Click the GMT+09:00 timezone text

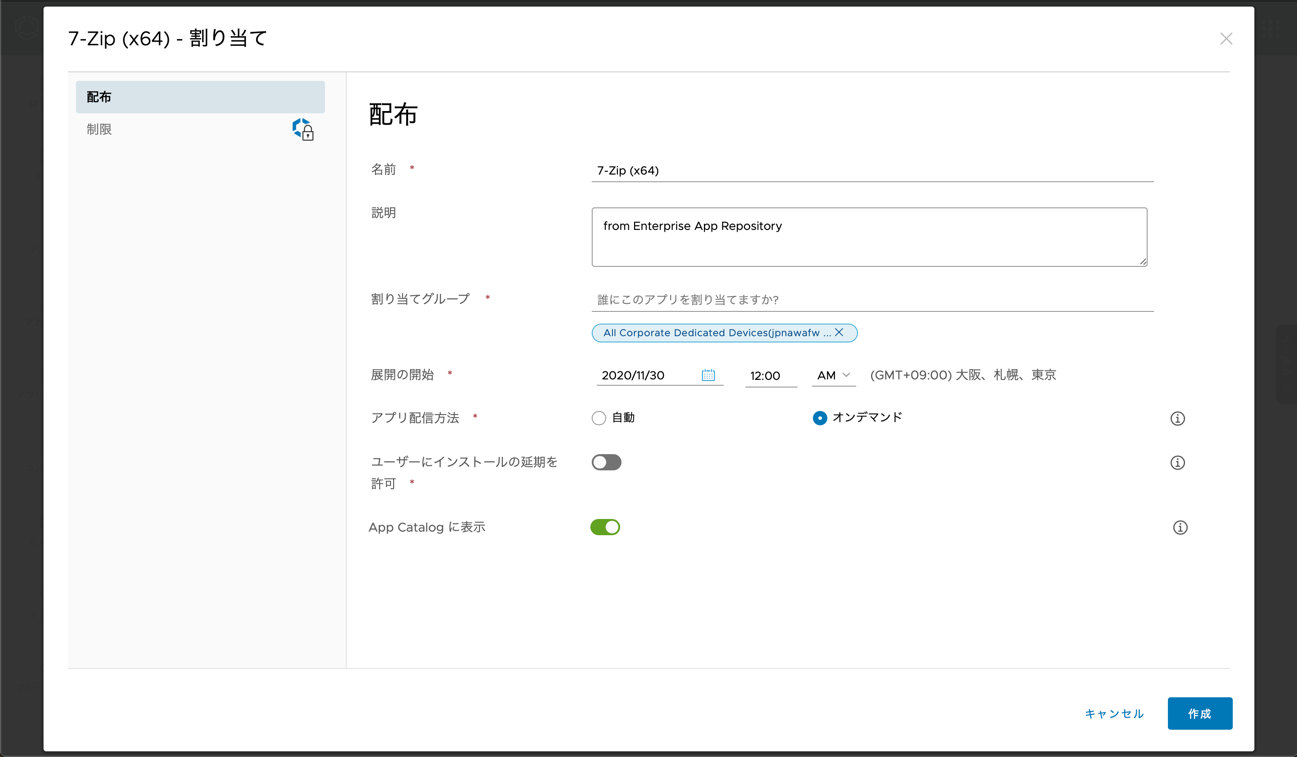click(x=963, y=375)
